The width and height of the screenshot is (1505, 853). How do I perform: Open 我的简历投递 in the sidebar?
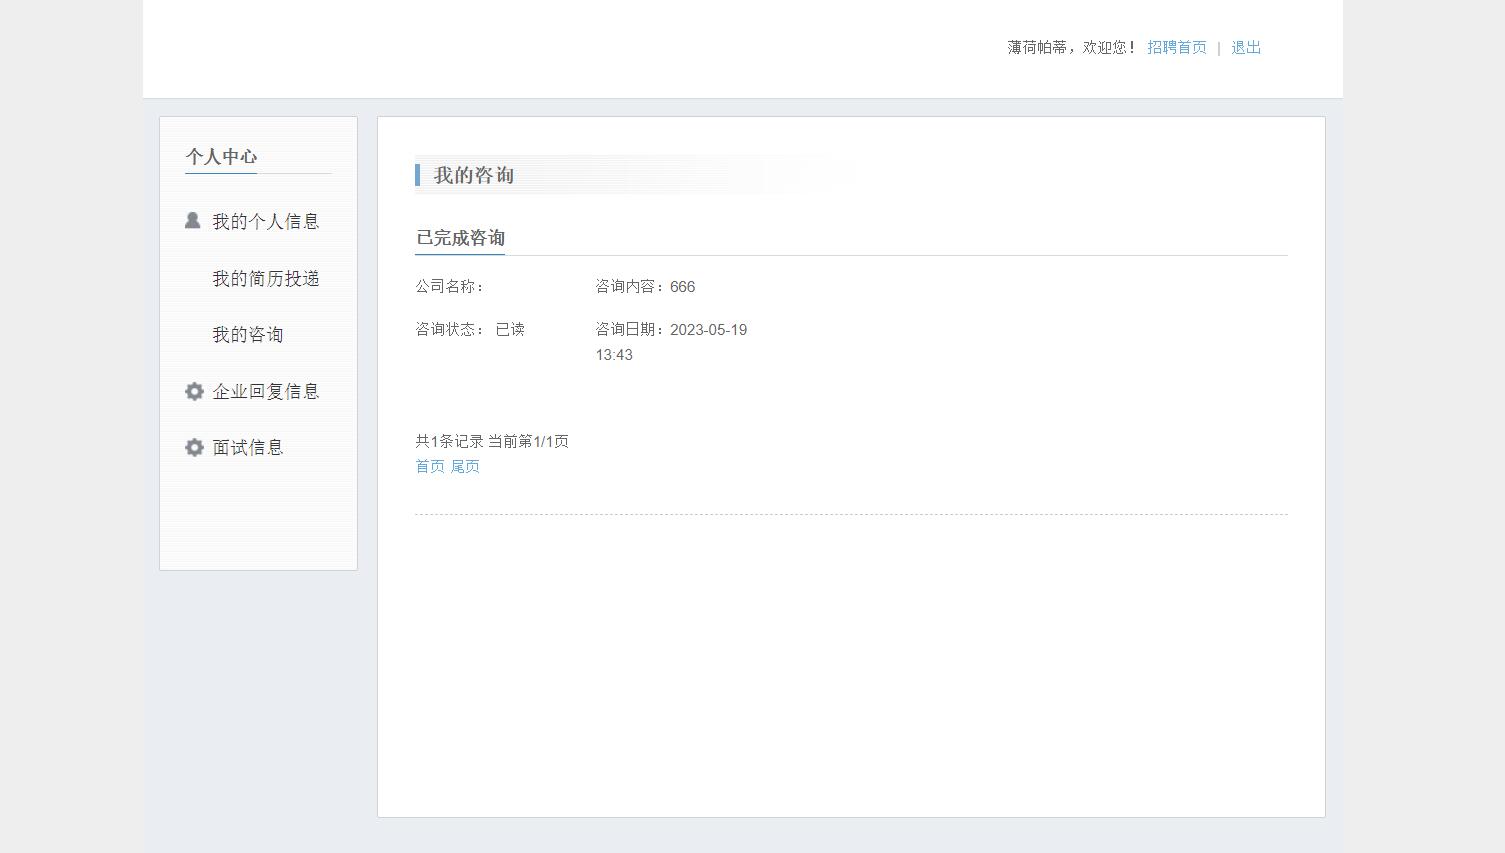265,279
